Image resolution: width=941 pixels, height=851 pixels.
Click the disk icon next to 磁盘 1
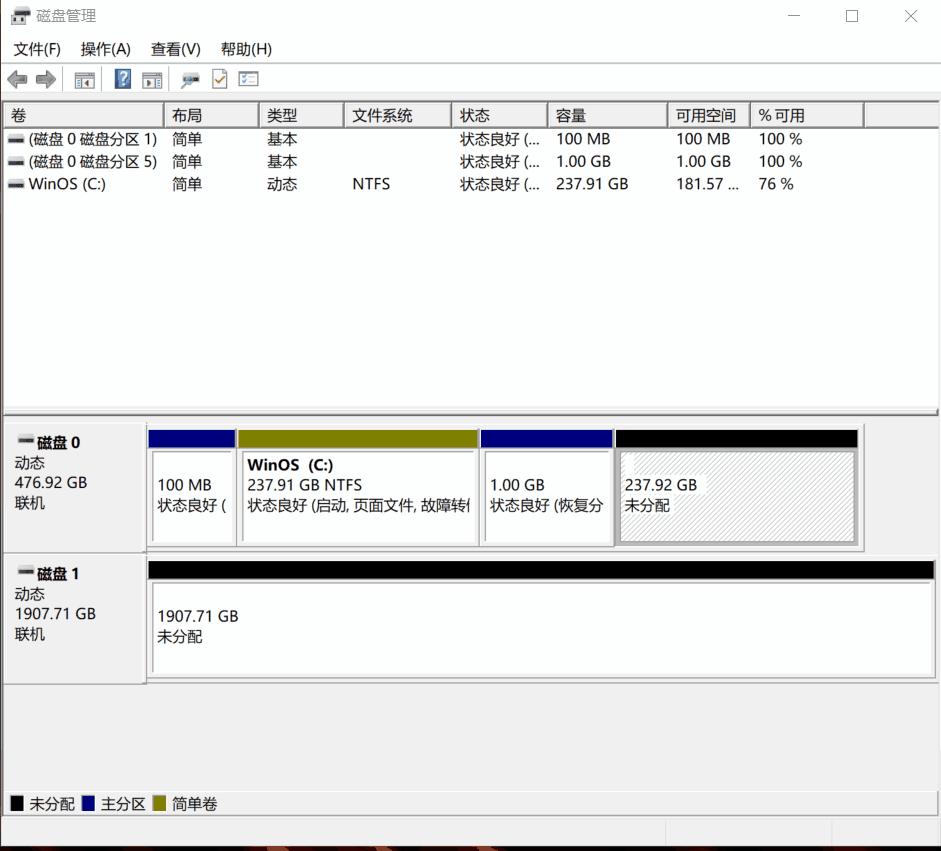coord(26,571)
